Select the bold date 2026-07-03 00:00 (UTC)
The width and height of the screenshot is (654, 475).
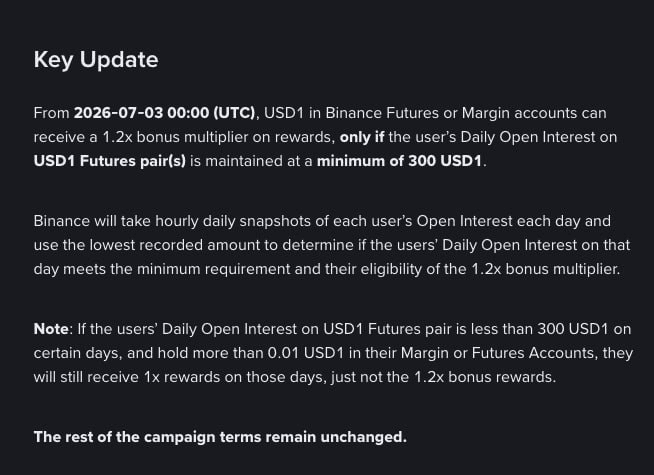coord(164,113)
